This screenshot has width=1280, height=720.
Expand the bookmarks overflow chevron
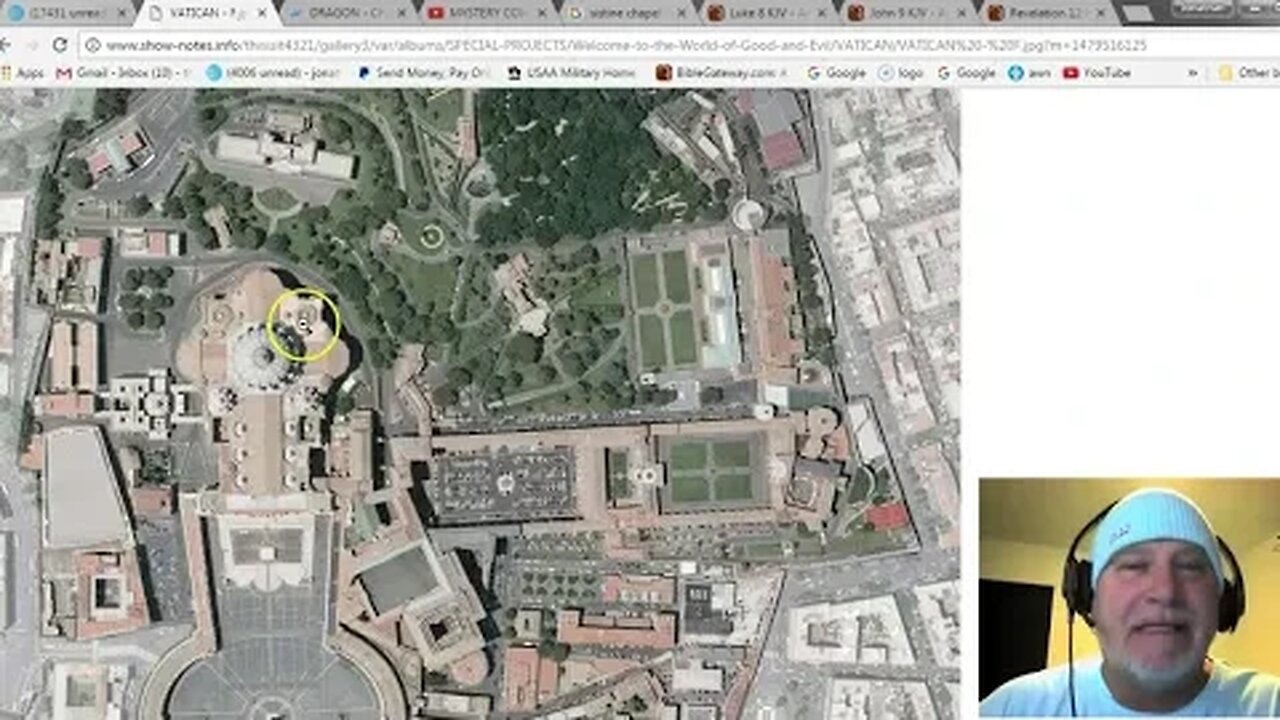[x=1192, y=73]
